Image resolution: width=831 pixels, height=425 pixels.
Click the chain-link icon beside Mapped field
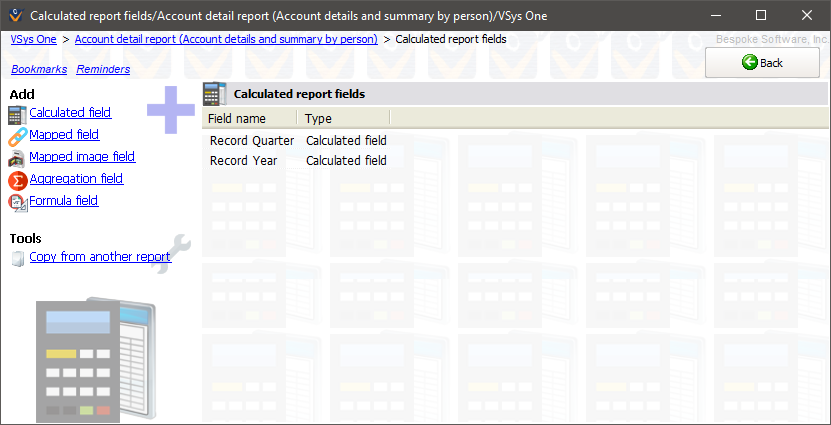click(17, 137)
